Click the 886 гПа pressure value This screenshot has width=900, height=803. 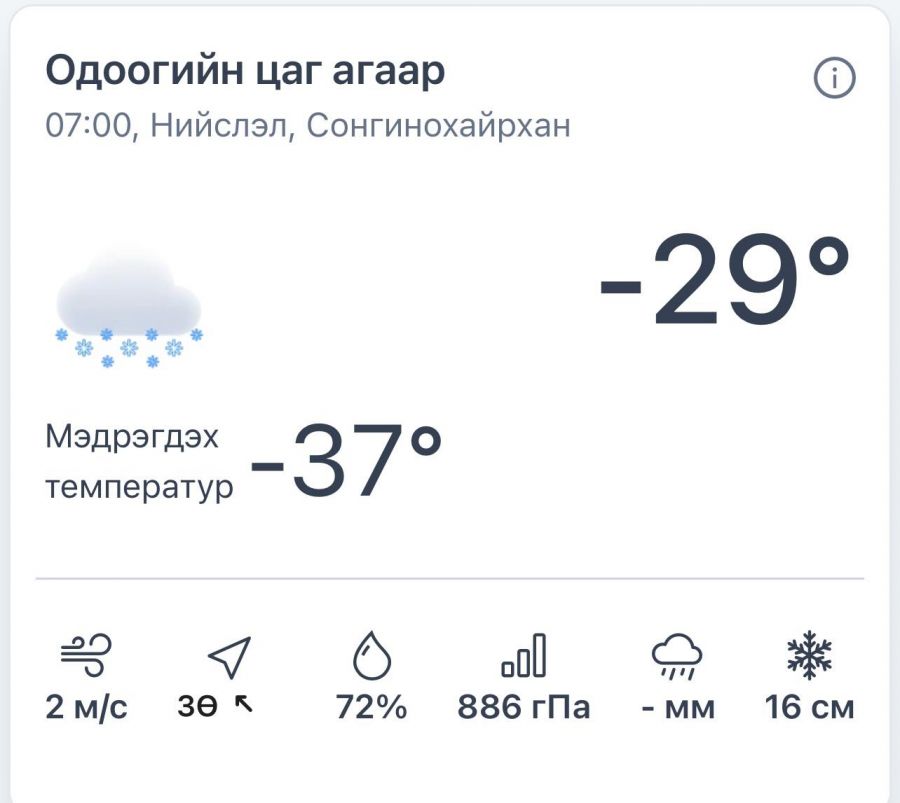523,707
